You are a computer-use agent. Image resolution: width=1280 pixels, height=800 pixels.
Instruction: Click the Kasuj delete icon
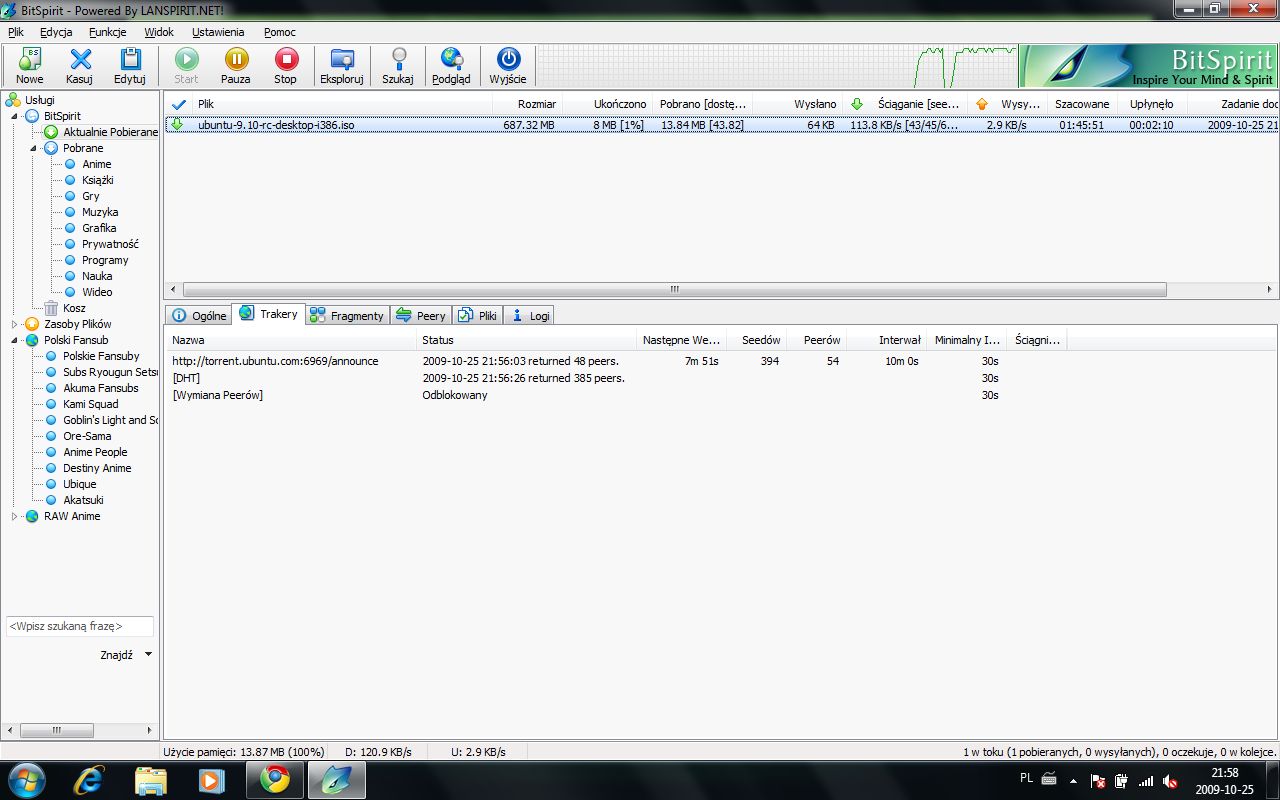tap(80, 66)
